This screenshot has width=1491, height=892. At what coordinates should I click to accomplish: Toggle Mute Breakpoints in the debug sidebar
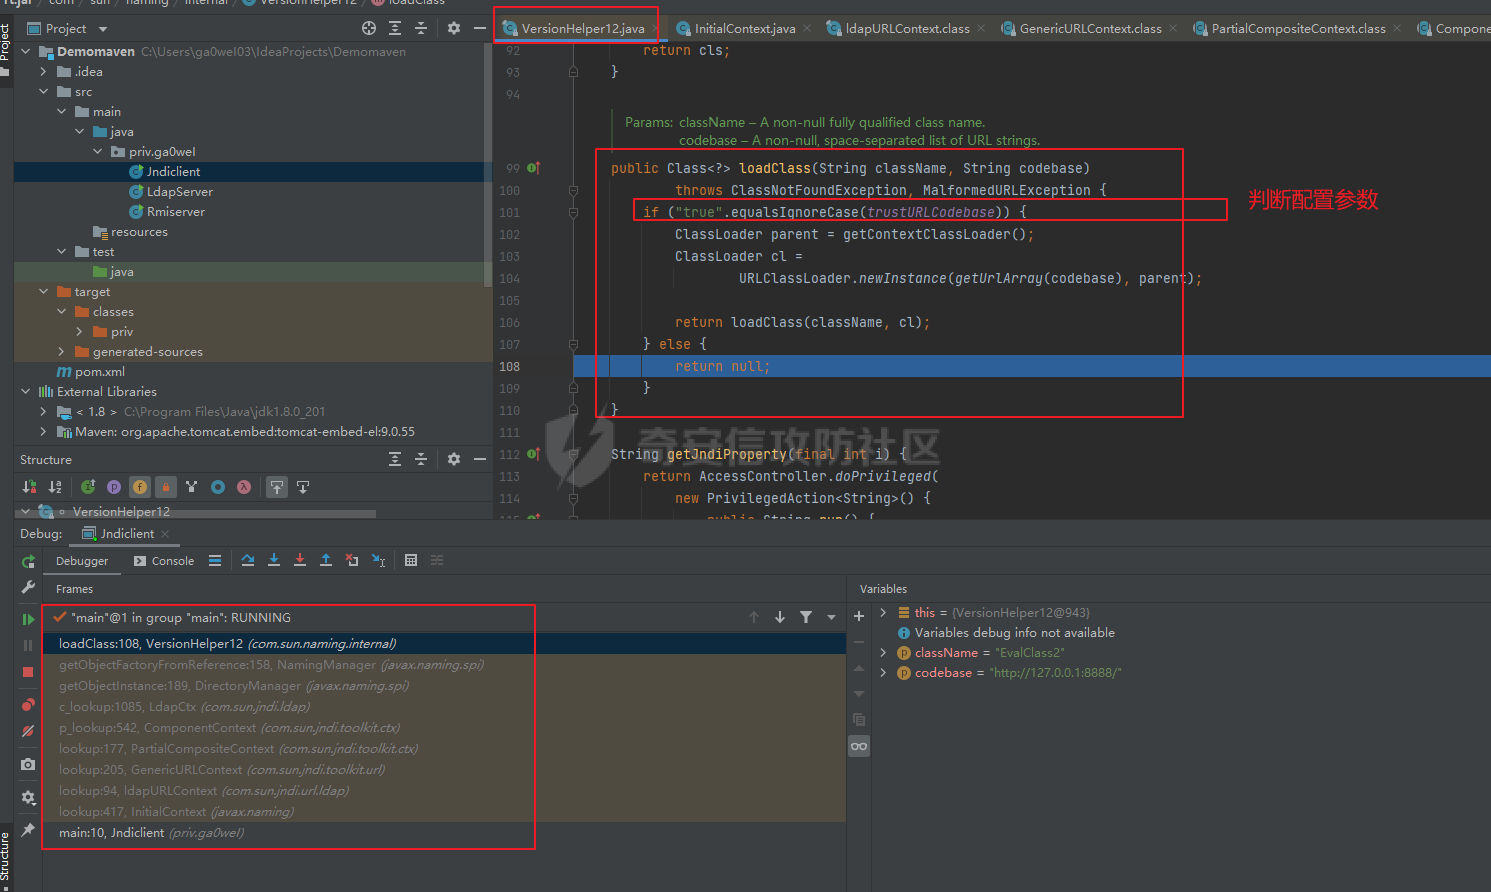(x=28, y=731)
